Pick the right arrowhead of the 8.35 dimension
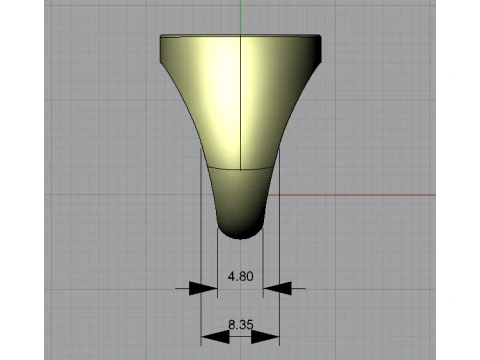Viewport: 480px width, 360px height. 265,337
